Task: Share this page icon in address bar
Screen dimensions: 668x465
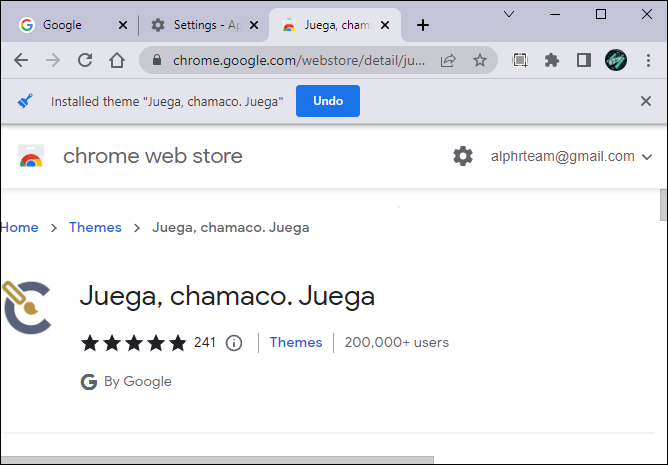Action: pos(448,61)
